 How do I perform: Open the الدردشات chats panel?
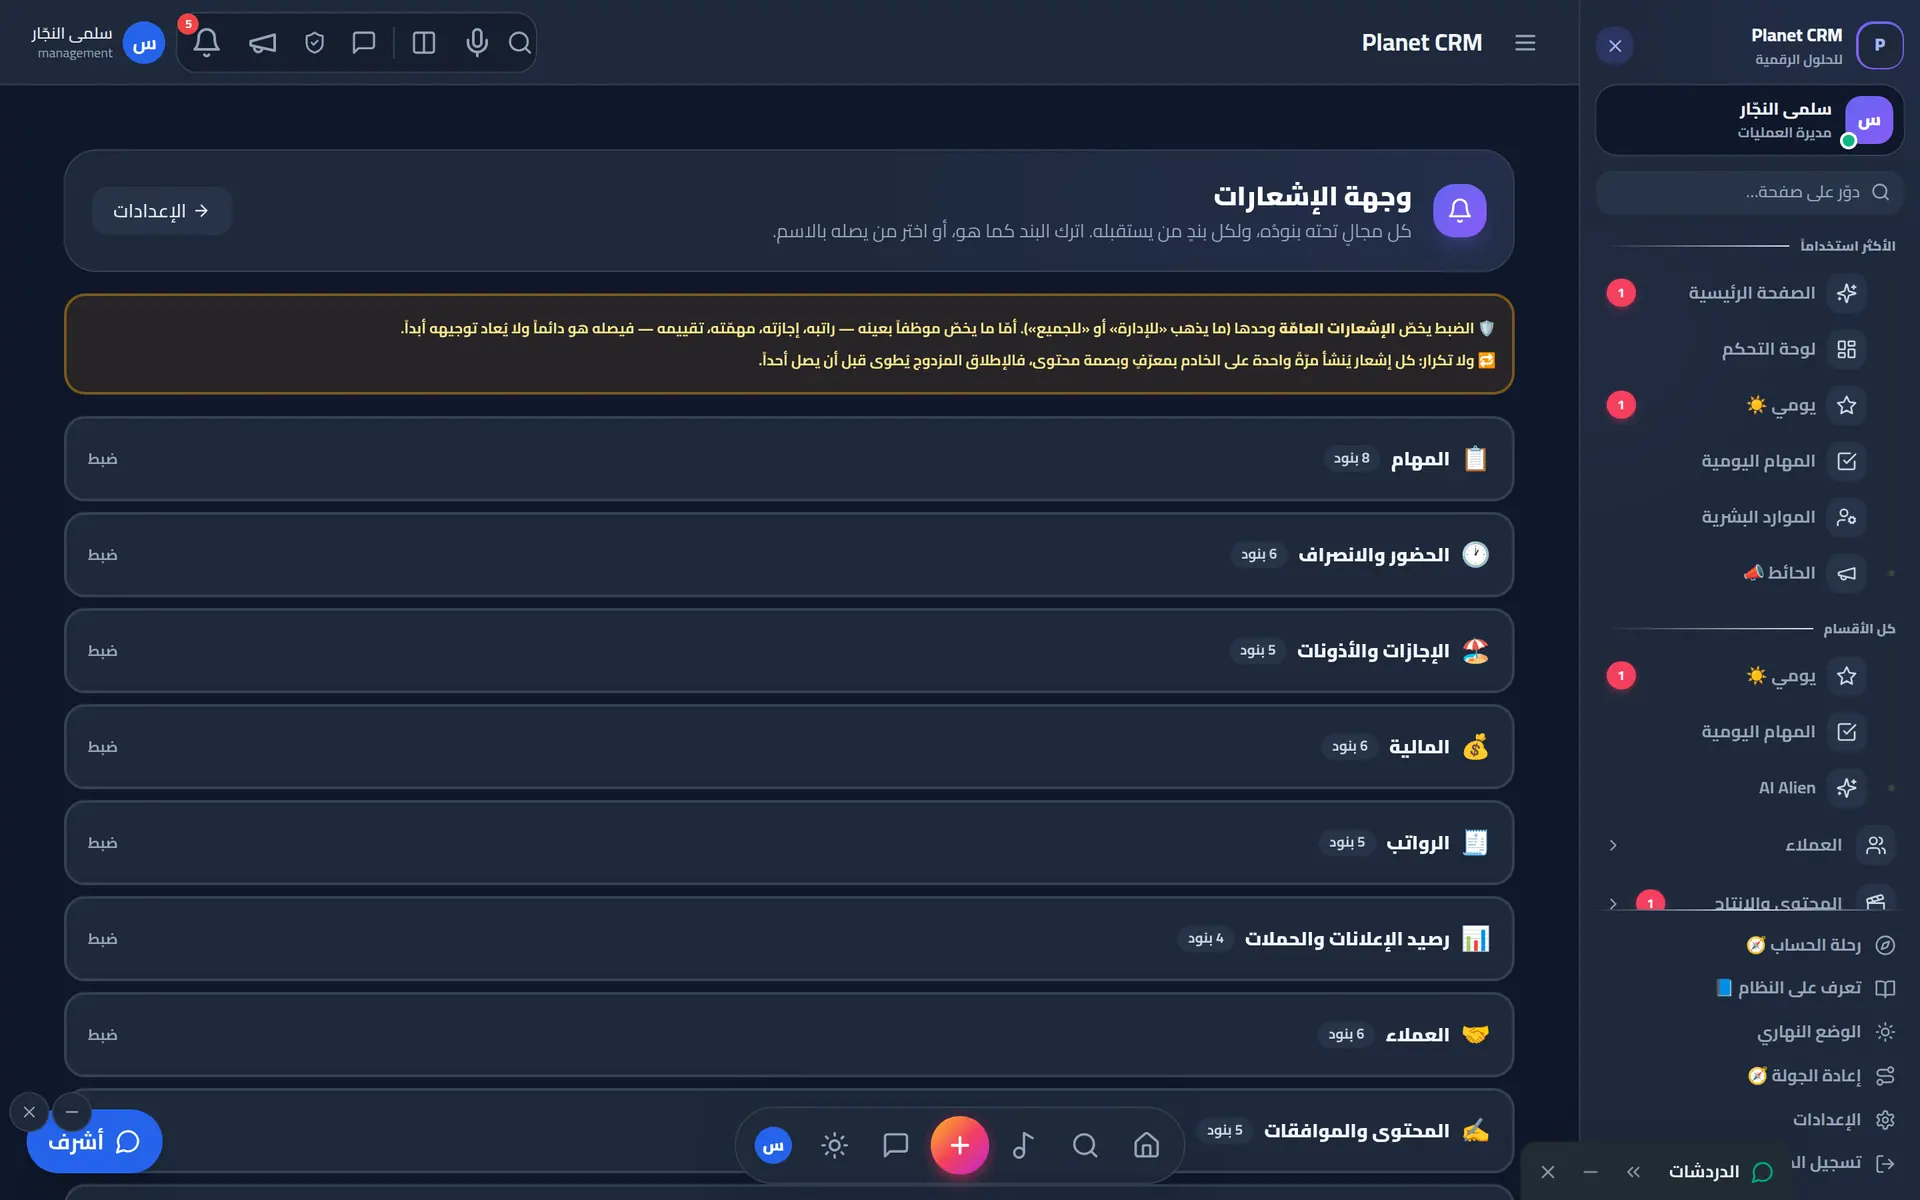coord(1720,1171)
